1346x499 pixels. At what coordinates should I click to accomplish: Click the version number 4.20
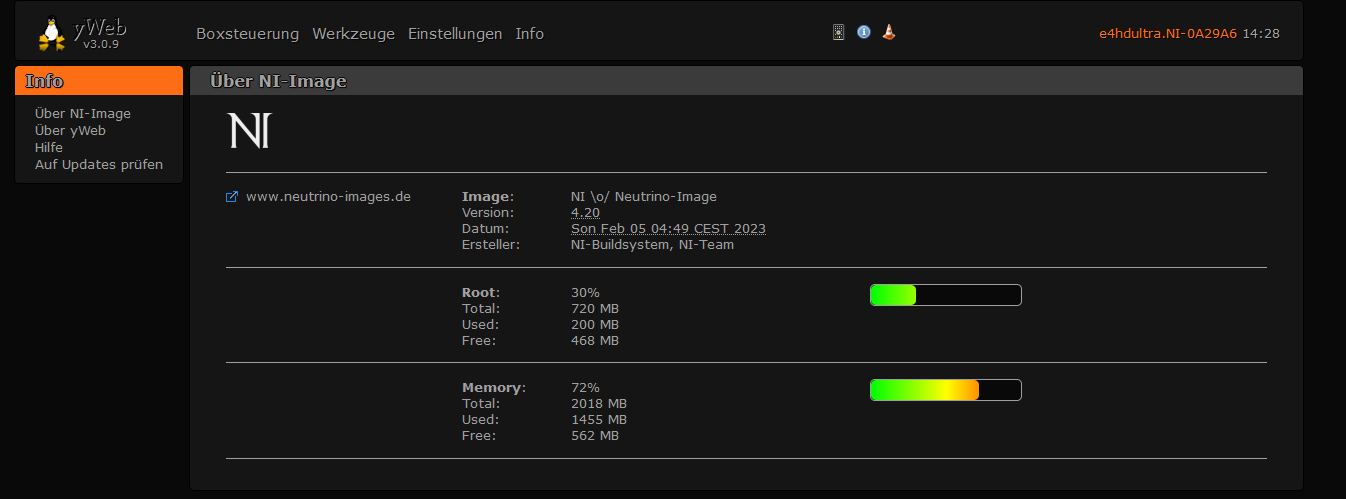585,213
